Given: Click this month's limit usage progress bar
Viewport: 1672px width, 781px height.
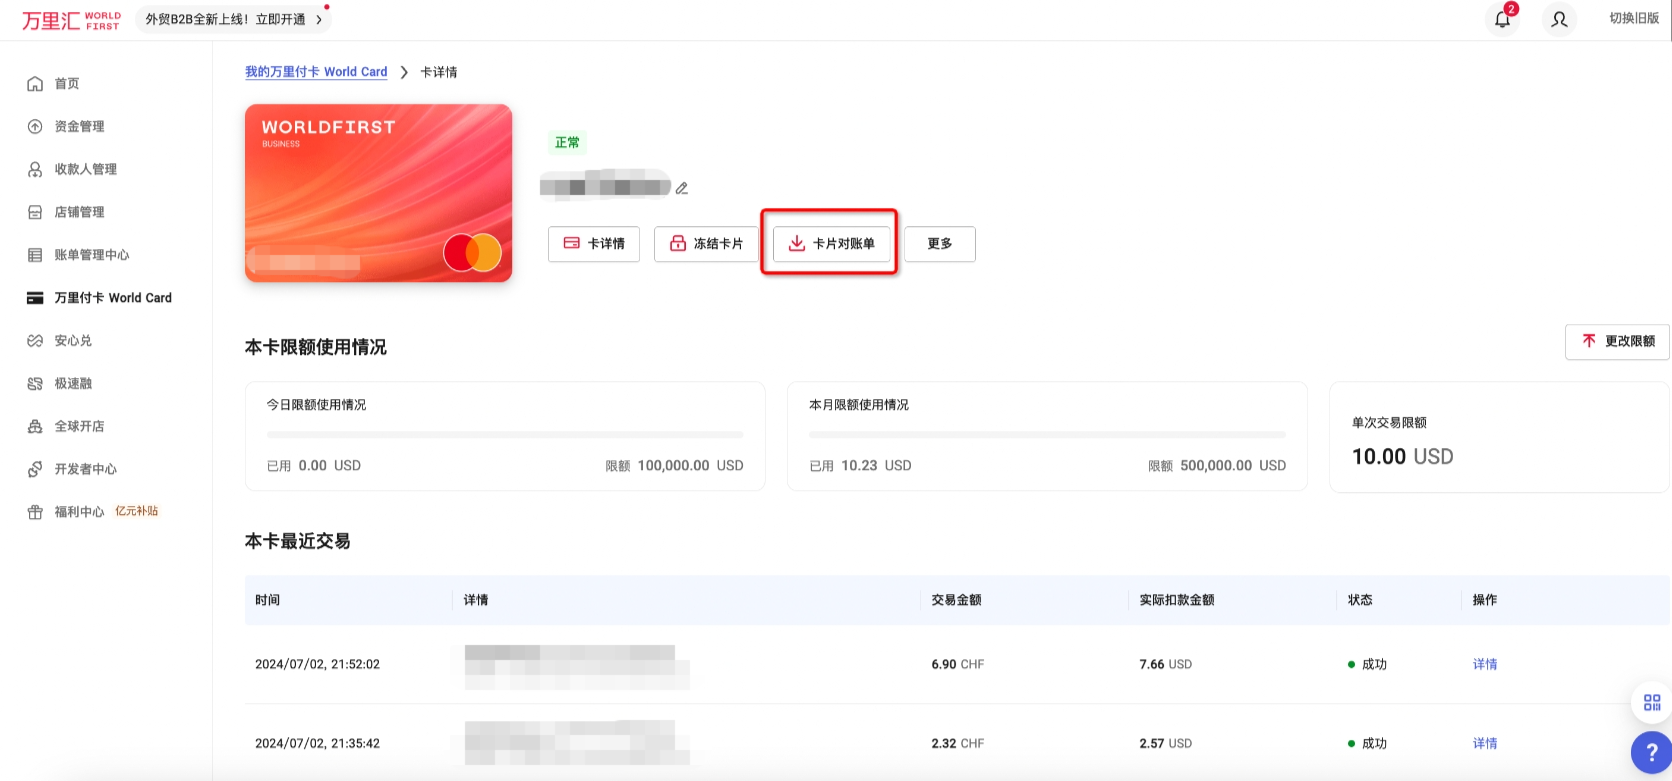Looking at the screenshot, I should 1047,435.
